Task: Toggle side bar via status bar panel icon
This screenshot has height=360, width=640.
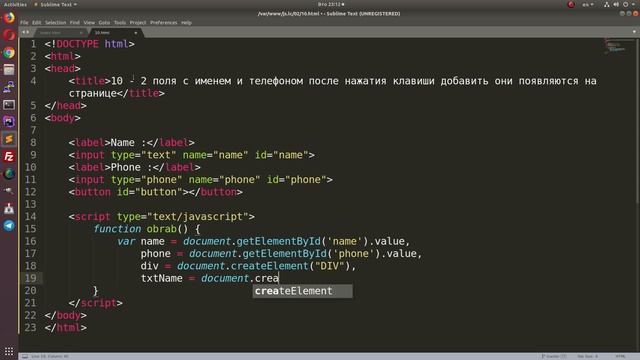Action: [25, 356]
